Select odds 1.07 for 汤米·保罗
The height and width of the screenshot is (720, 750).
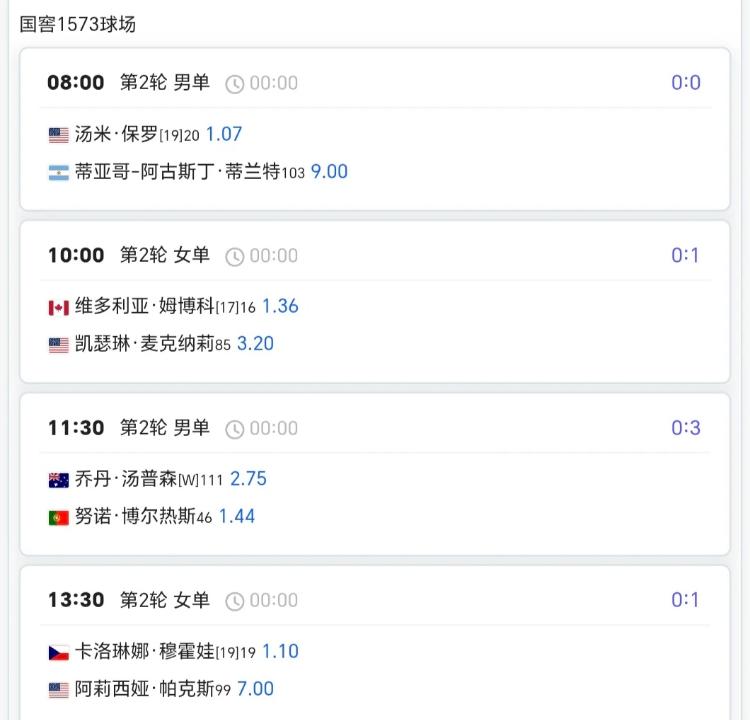pyautogui.click(x=224, y=134)
